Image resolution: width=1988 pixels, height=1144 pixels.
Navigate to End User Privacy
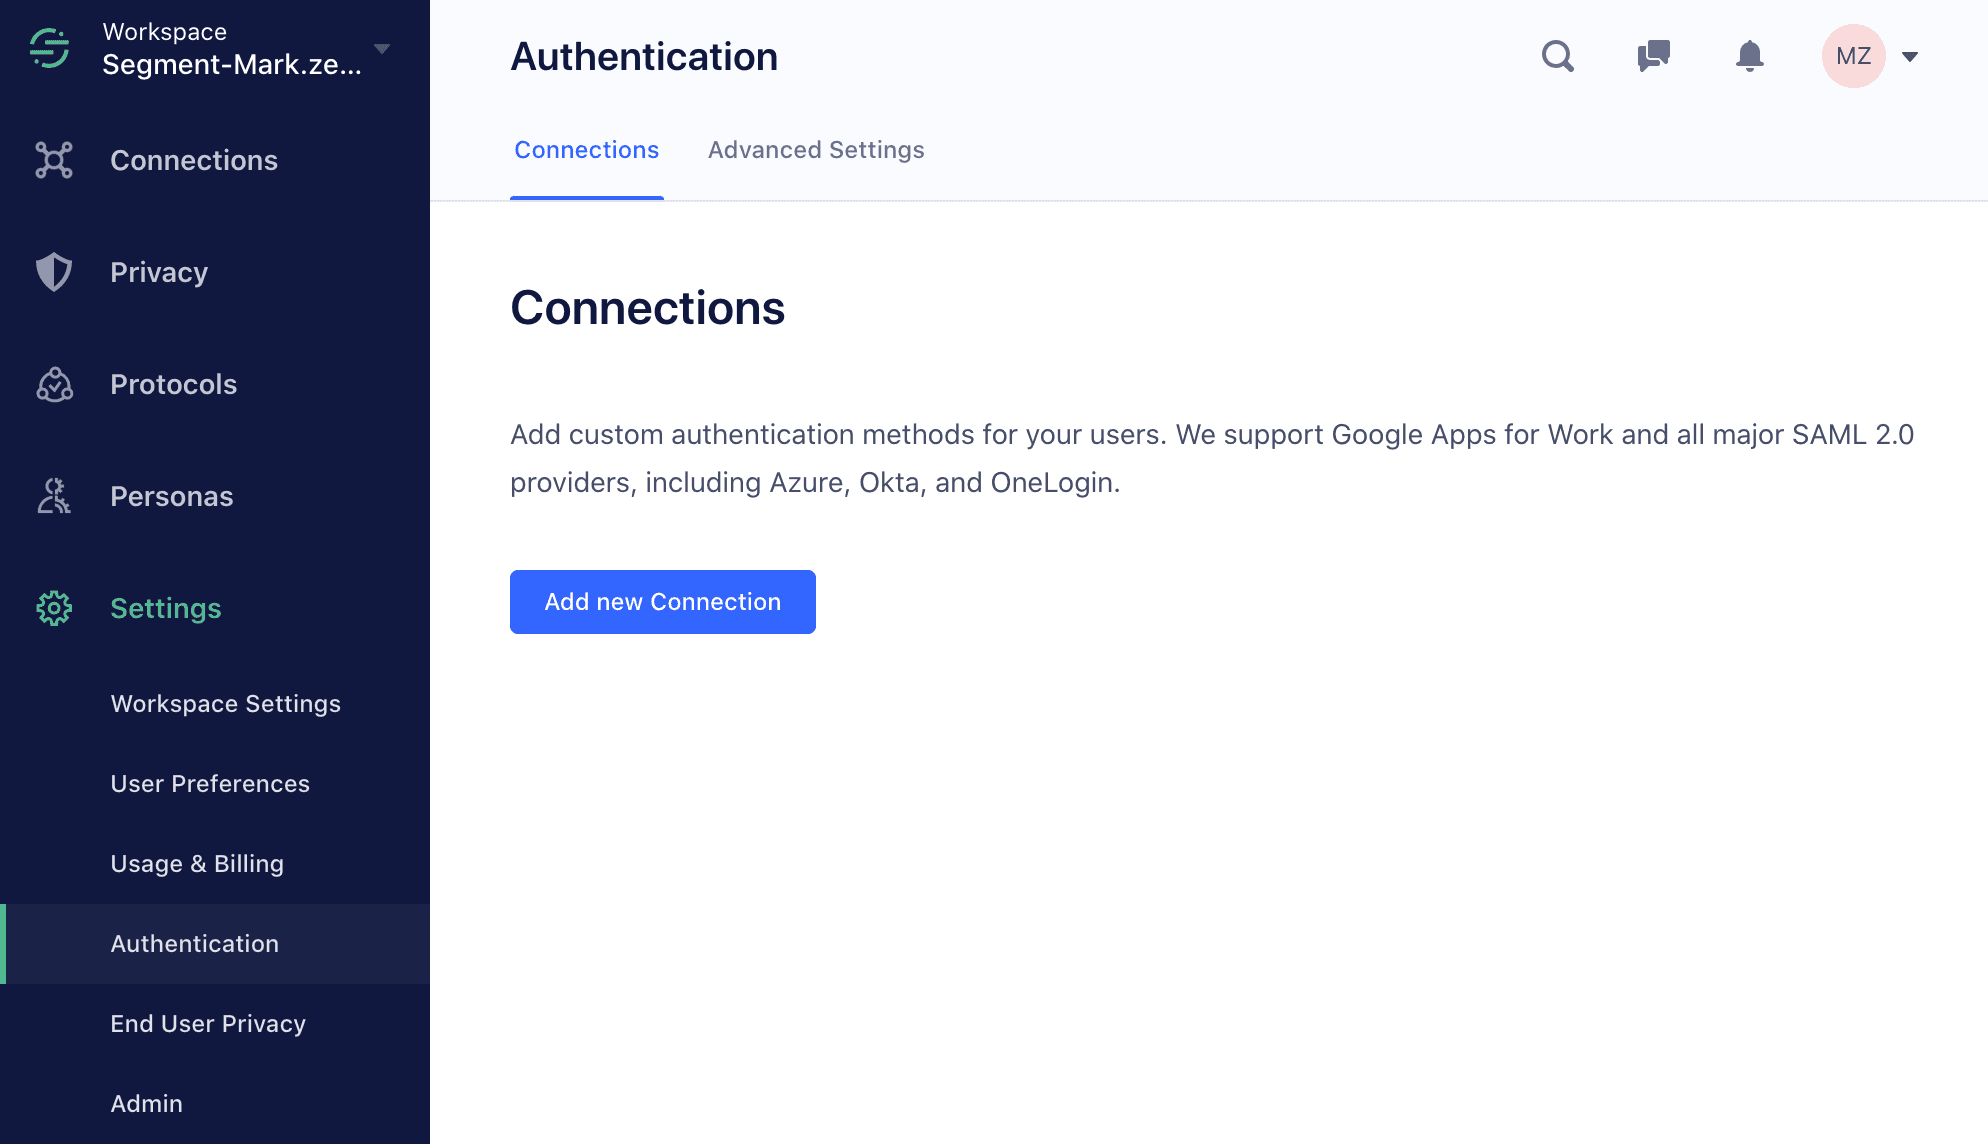point(207,1023)
